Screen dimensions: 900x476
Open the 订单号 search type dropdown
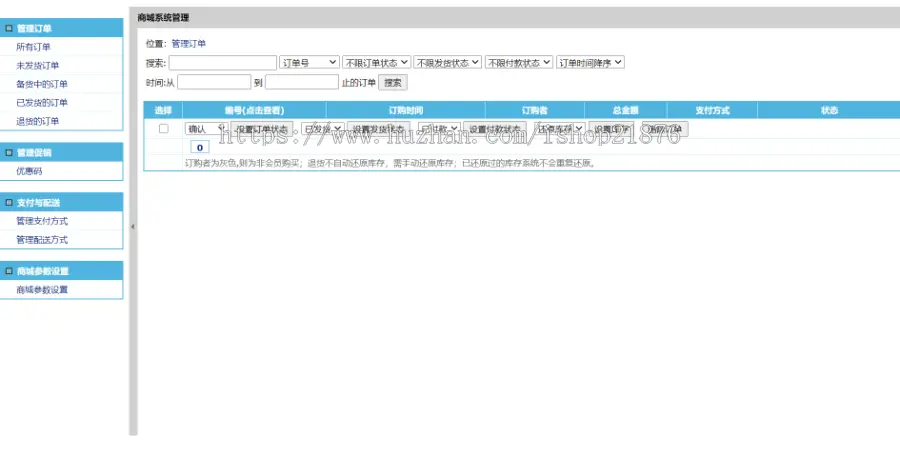point(309,63)
